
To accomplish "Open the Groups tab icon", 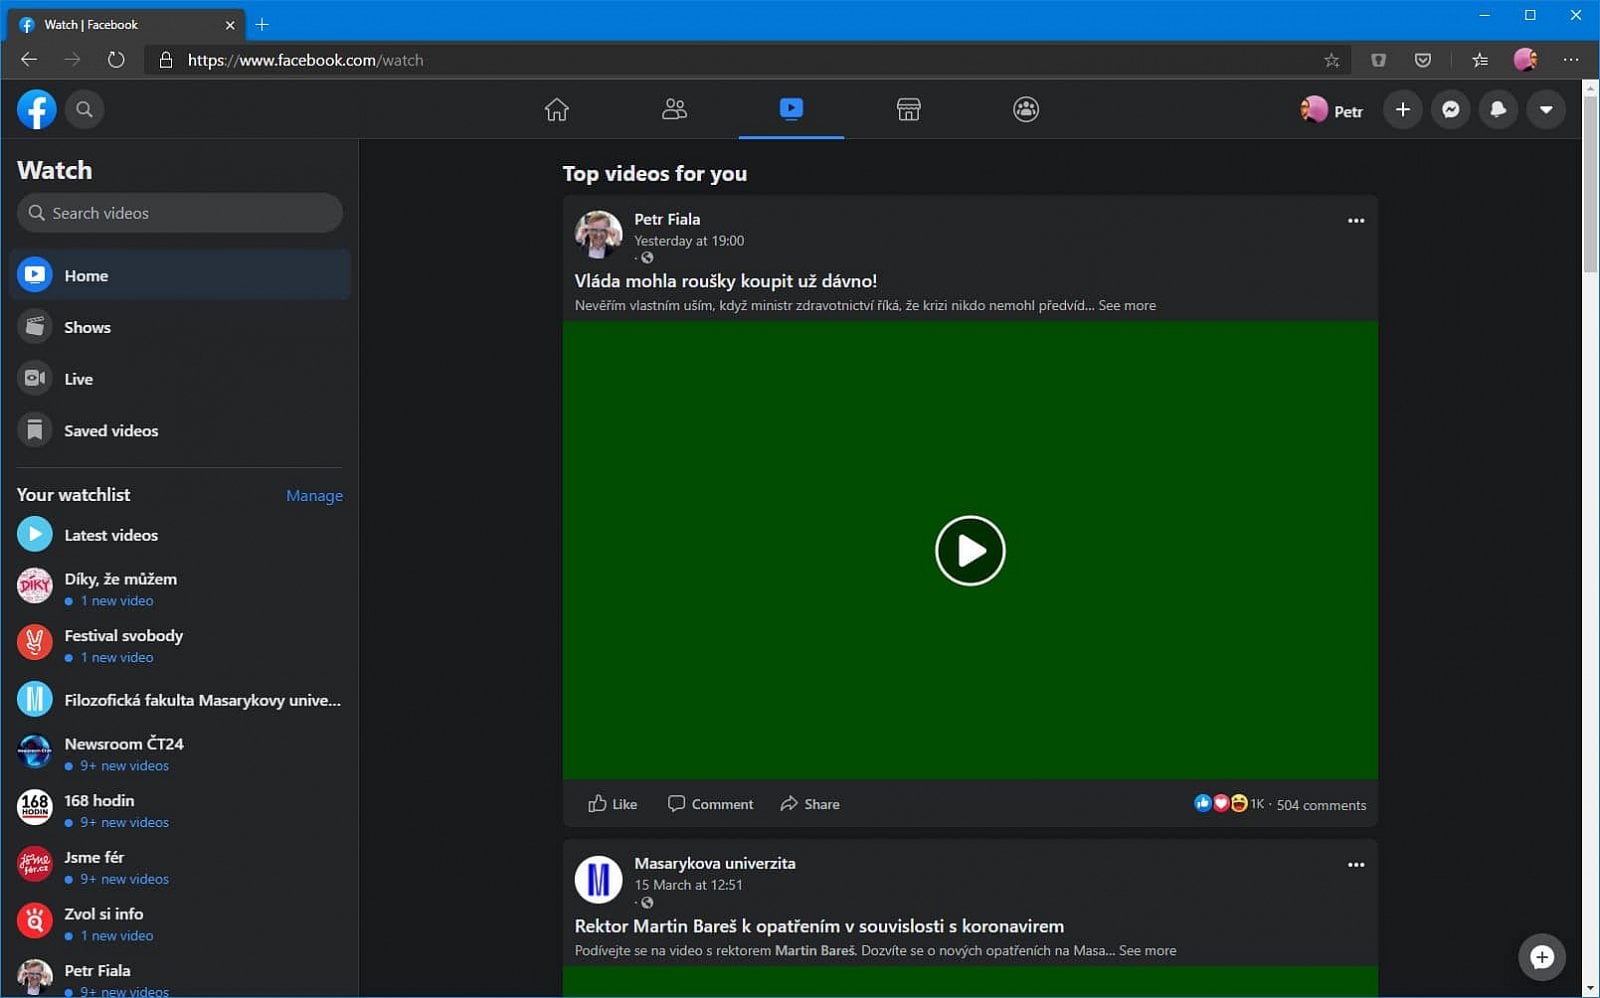I will [1026, 109].
